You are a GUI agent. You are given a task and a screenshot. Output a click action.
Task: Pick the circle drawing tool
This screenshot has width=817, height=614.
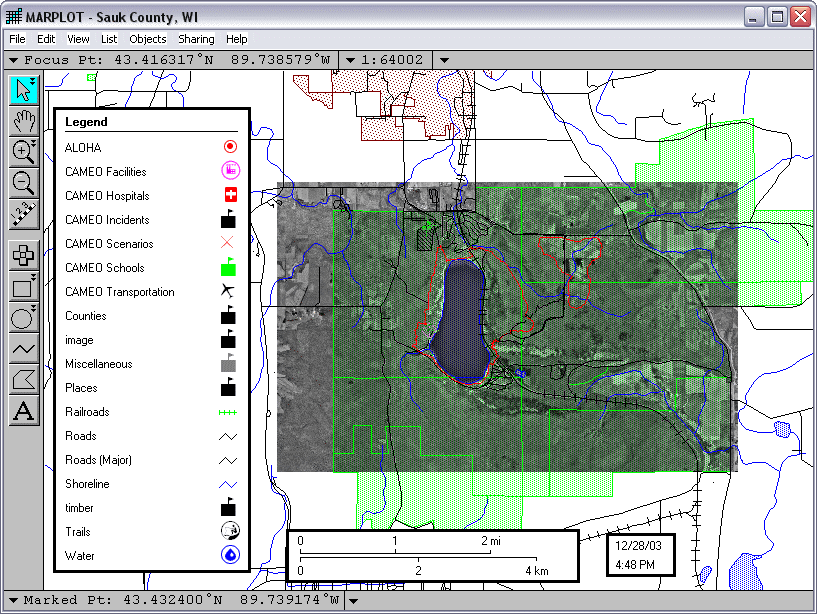[24, 318]
